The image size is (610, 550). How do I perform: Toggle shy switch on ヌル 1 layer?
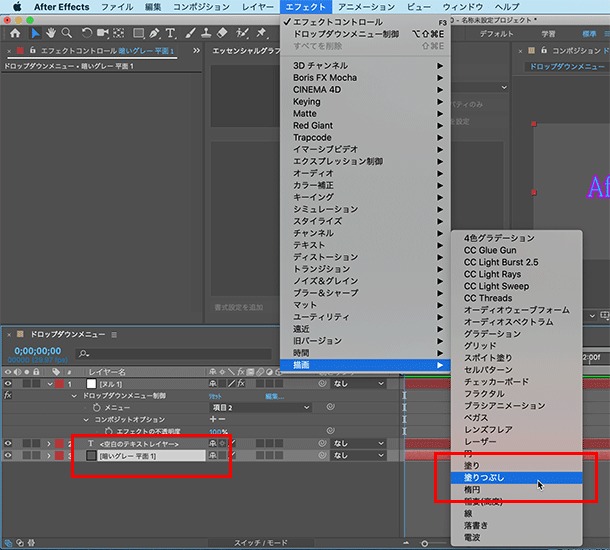[213, 384]
